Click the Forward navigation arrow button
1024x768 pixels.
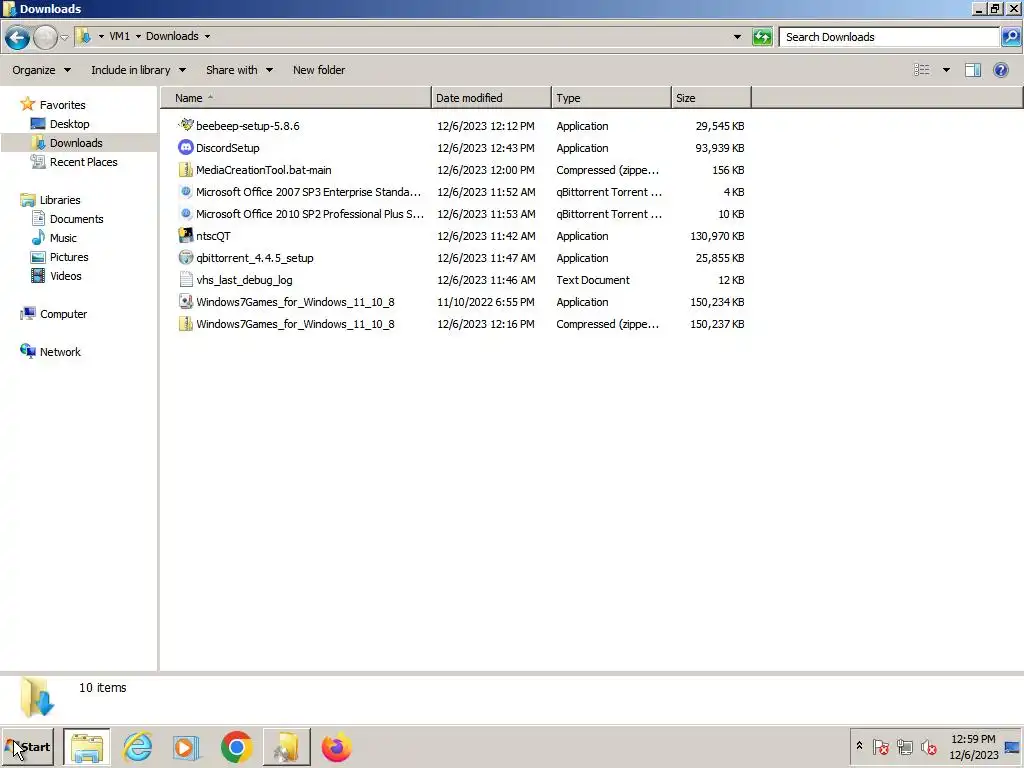point(45,37)
